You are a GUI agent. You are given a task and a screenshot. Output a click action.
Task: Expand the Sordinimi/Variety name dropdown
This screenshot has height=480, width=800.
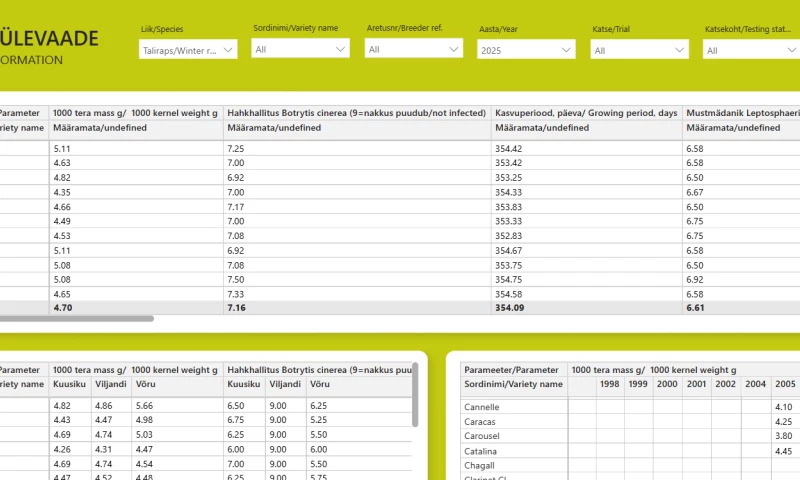pos(301,49)
